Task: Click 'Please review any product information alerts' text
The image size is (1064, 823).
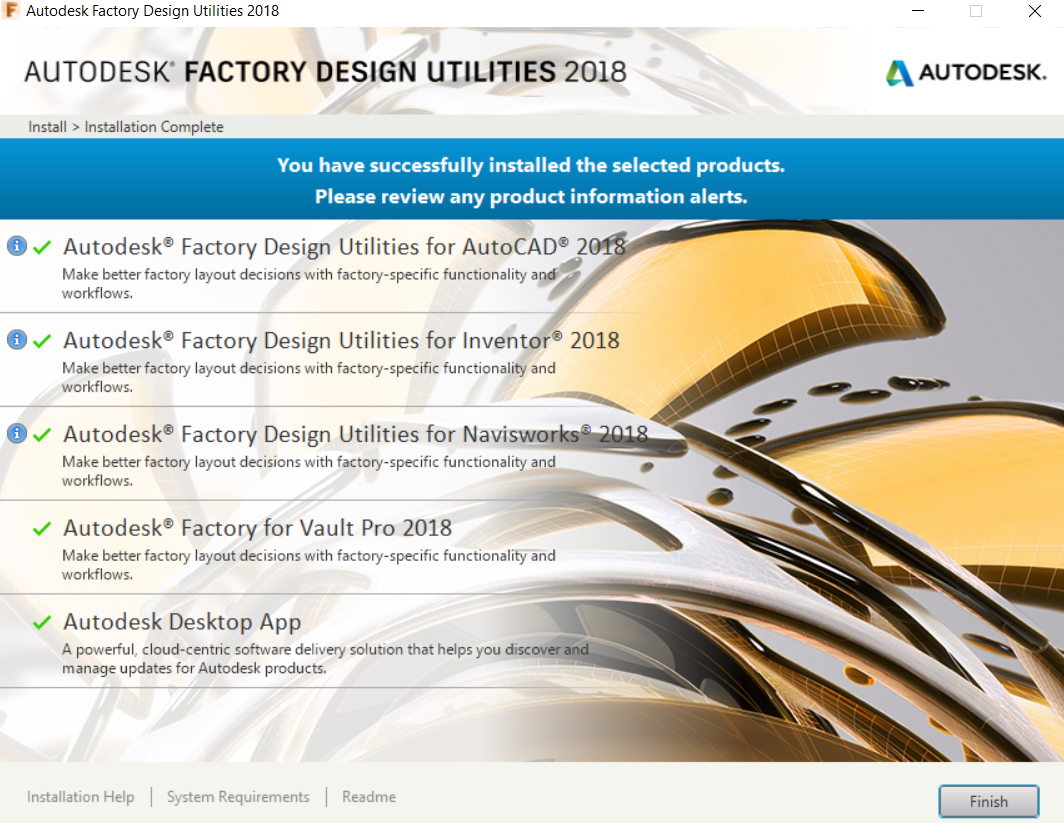Action: [x=531, y=197]
